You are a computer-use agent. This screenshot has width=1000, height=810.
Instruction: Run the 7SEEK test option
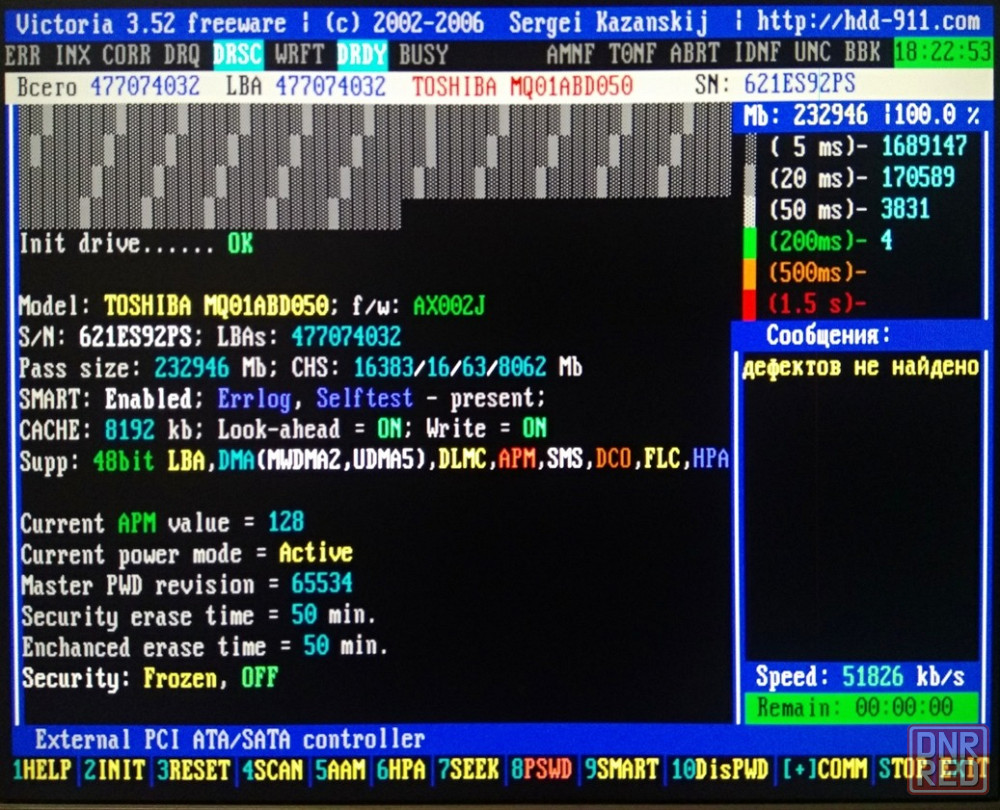tap(467, 770)
